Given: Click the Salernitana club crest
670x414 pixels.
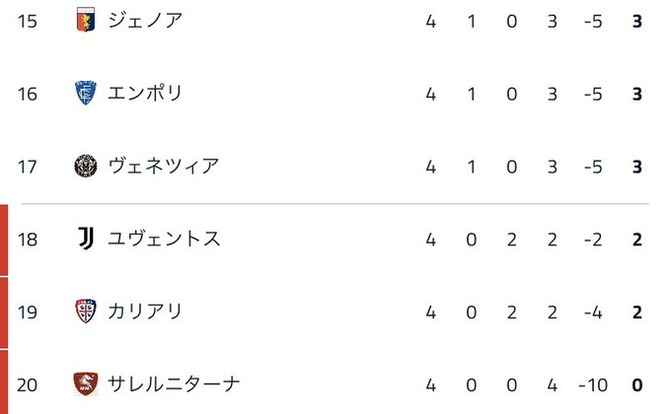Looking at the screenshot, I should point(86,384).
